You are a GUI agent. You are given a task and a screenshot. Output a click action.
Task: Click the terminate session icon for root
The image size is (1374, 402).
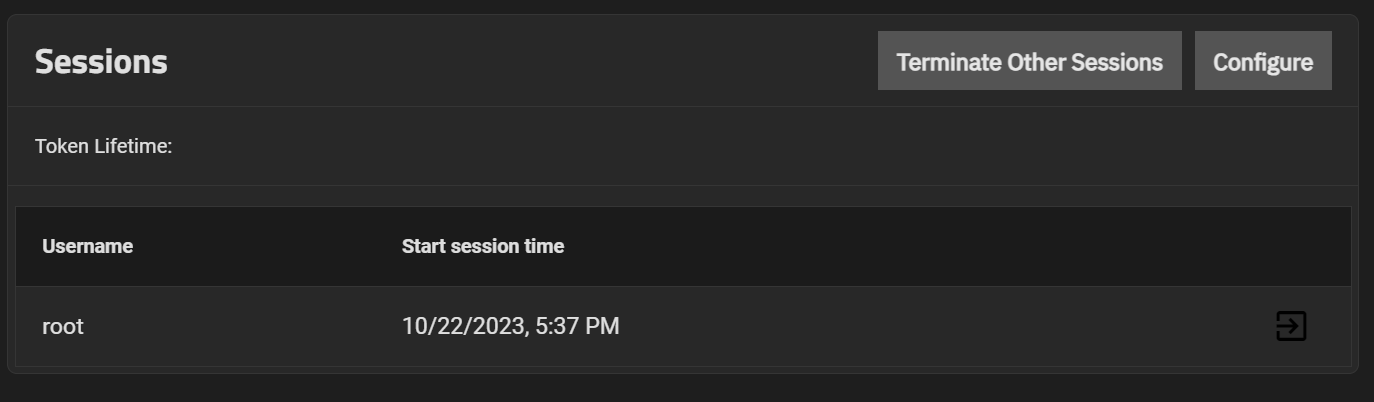[x=1291, y=326]
